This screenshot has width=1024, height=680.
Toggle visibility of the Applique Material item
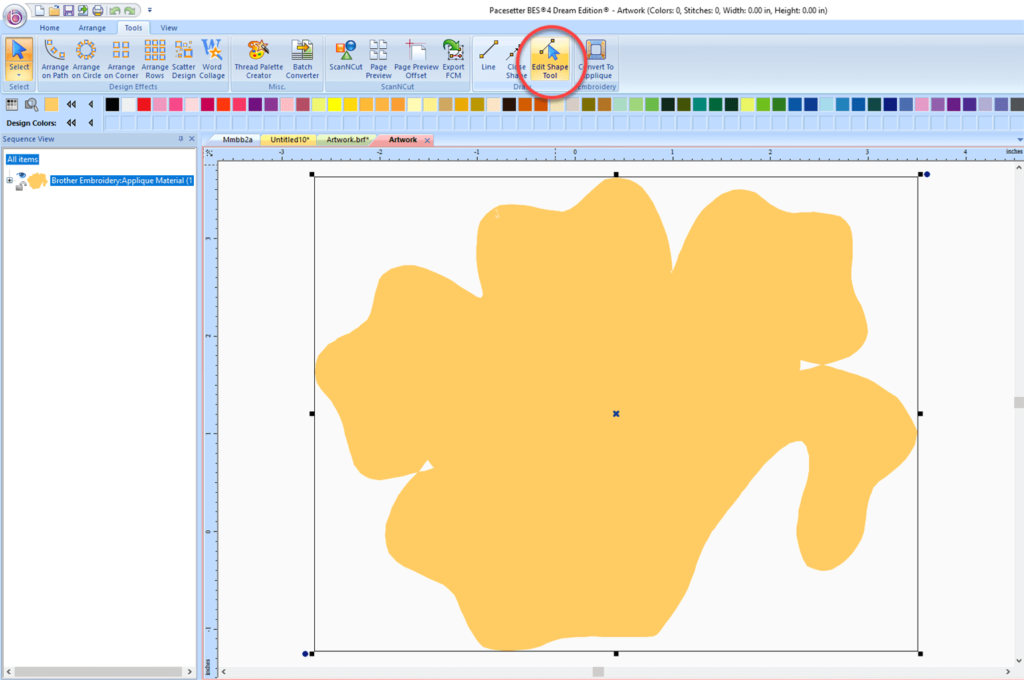point(21,173)
